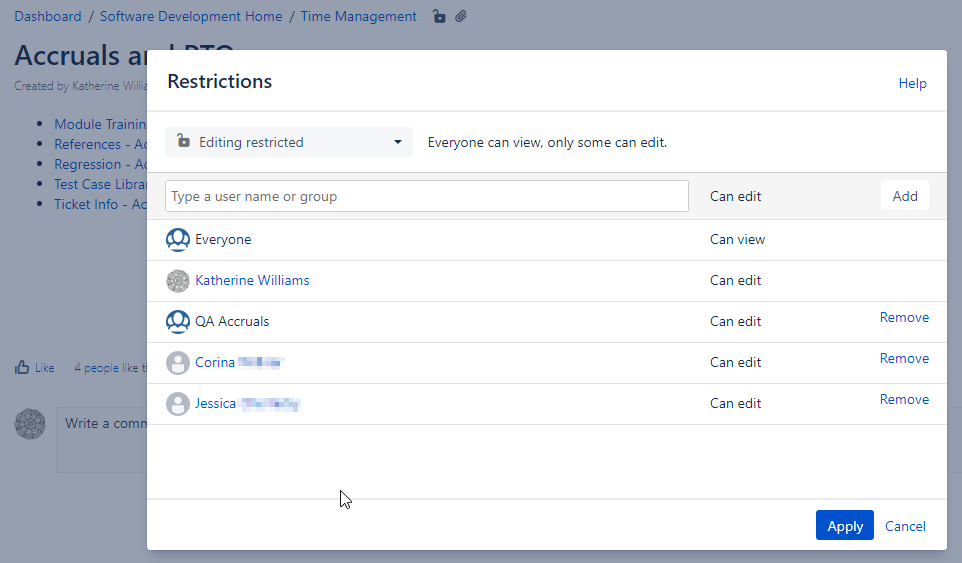Open Time Management breadcrumb link
The image size is (962, 563).
[x=358, y=17]
